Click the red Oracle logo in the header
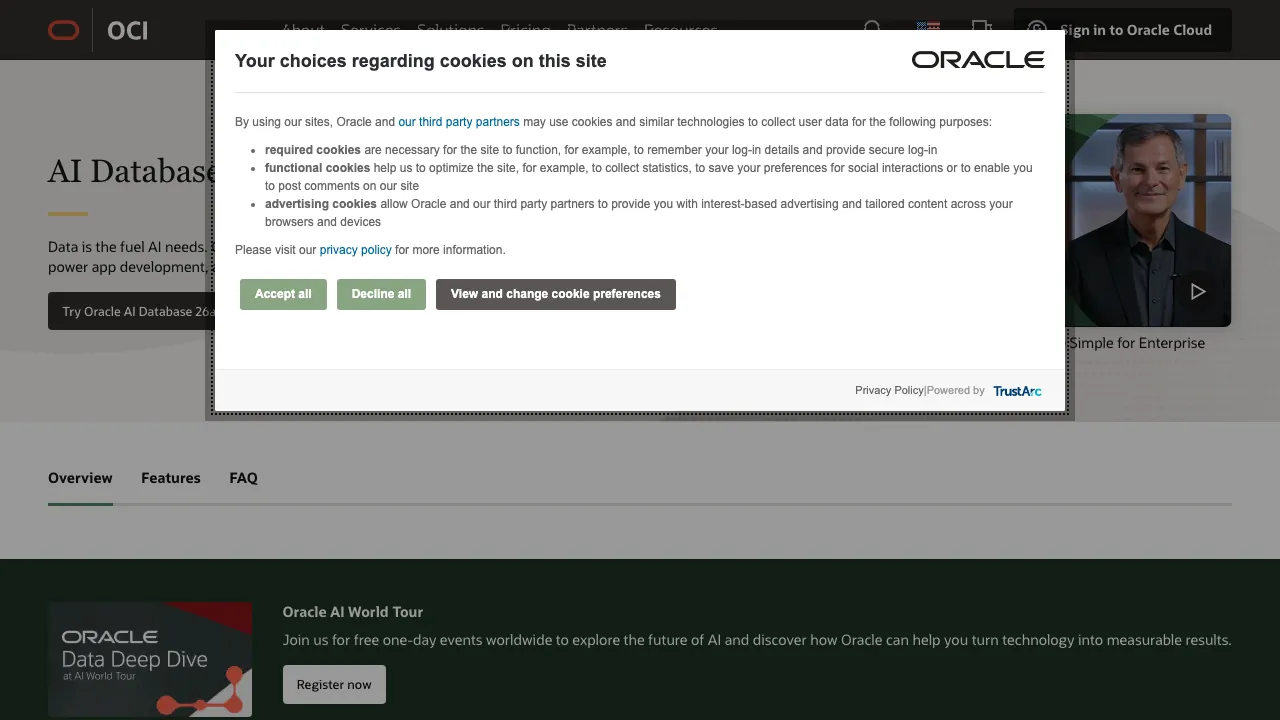 tap(64, 30)
